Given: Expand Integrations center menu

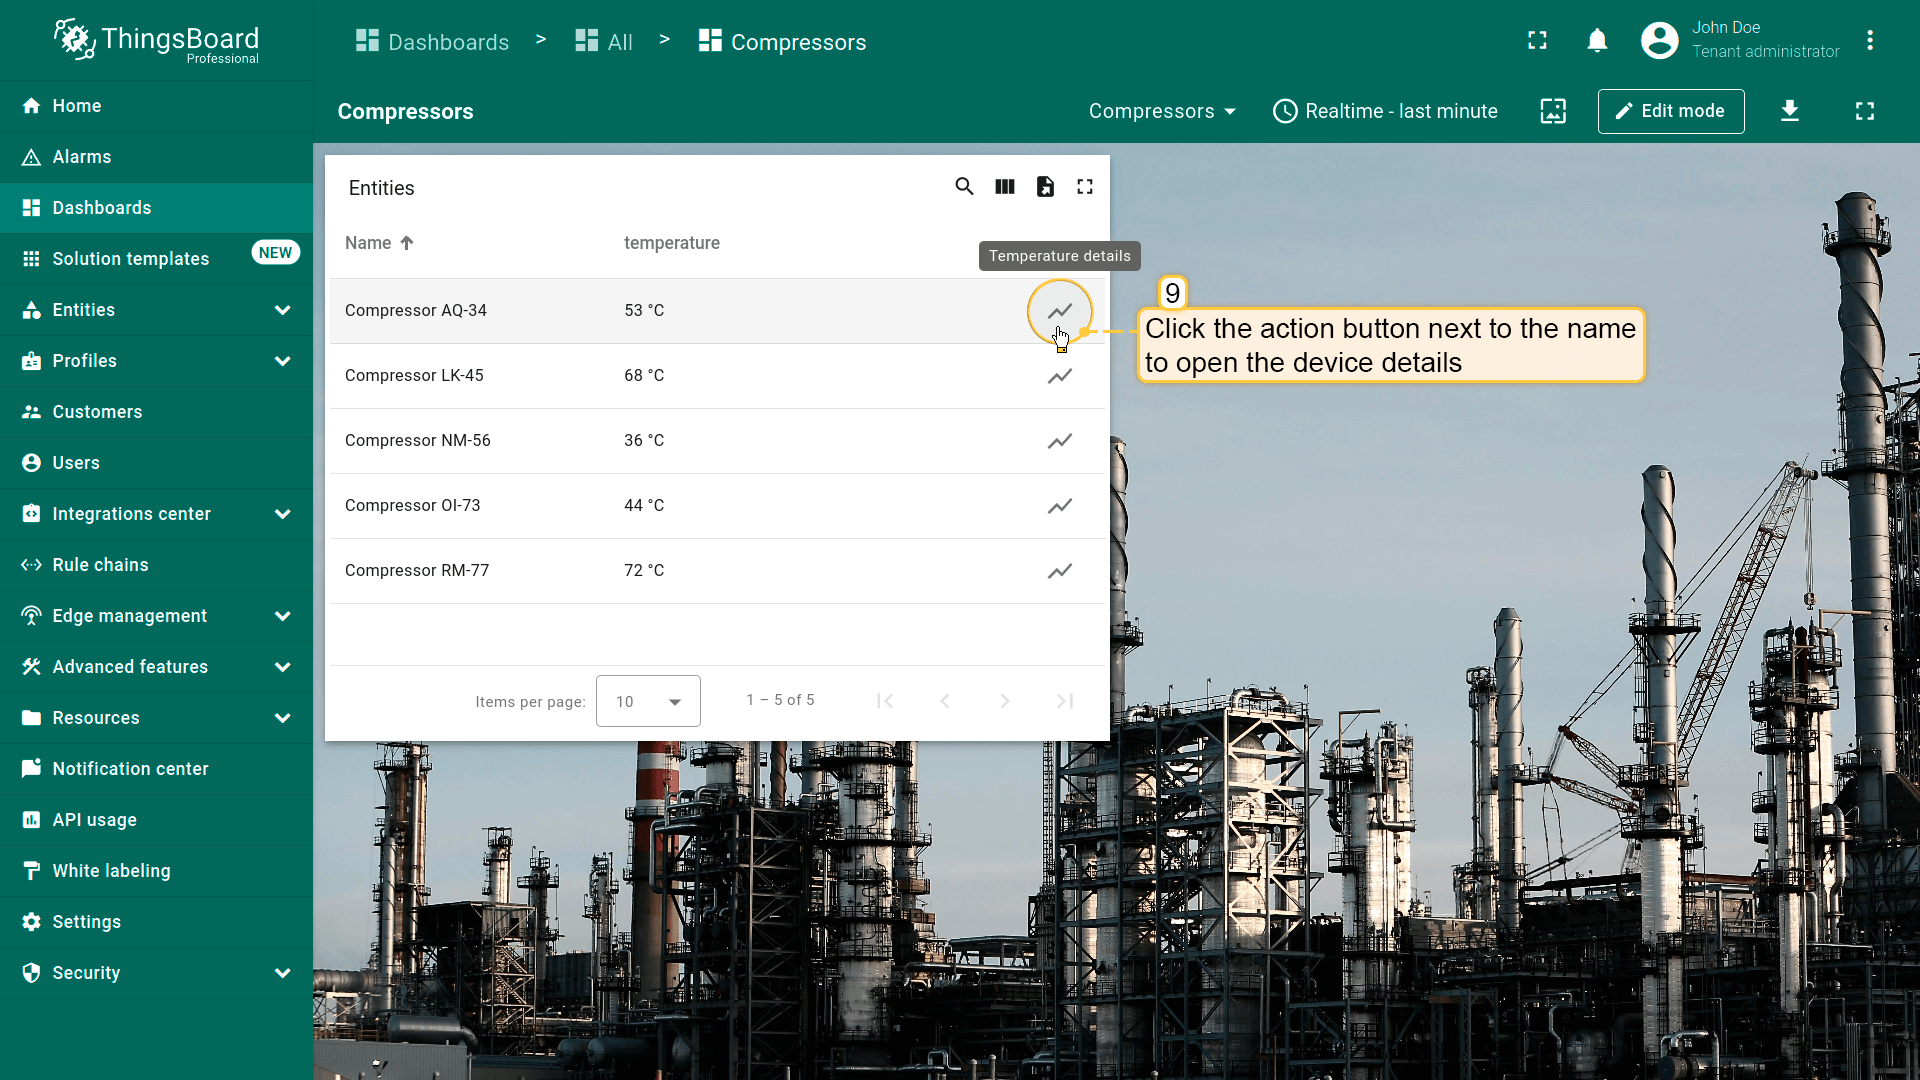Looking at the screenshot, I should click(x=282, y=514).
